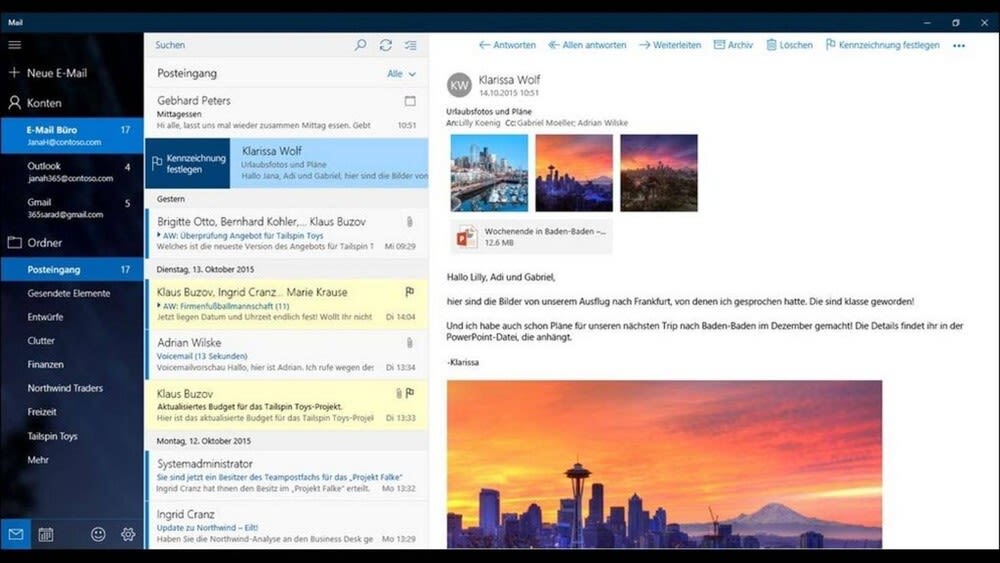Open the calendar app icon

tap(46, 534)
